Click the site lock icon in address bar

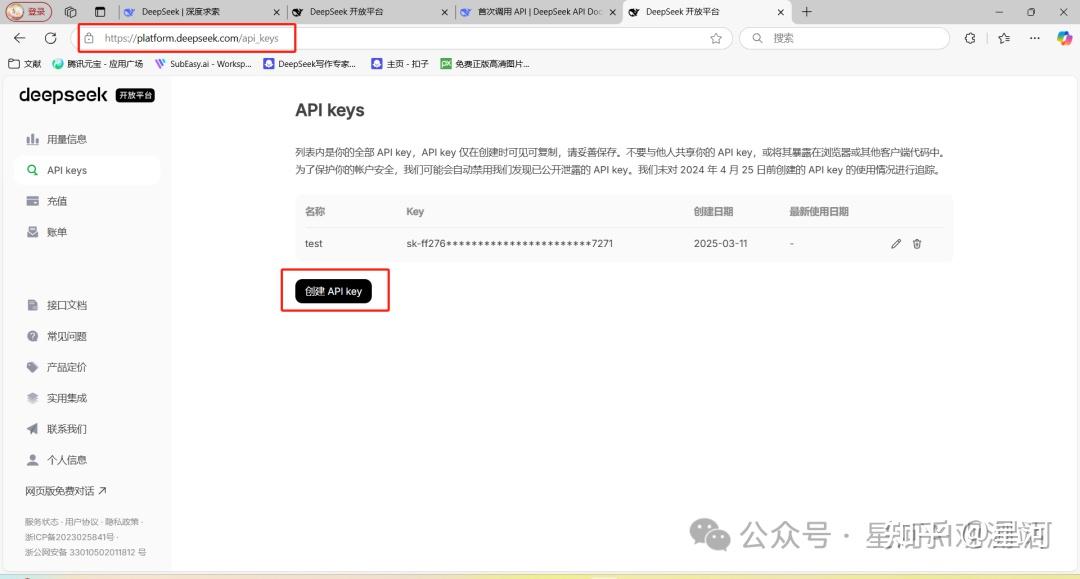89,39
